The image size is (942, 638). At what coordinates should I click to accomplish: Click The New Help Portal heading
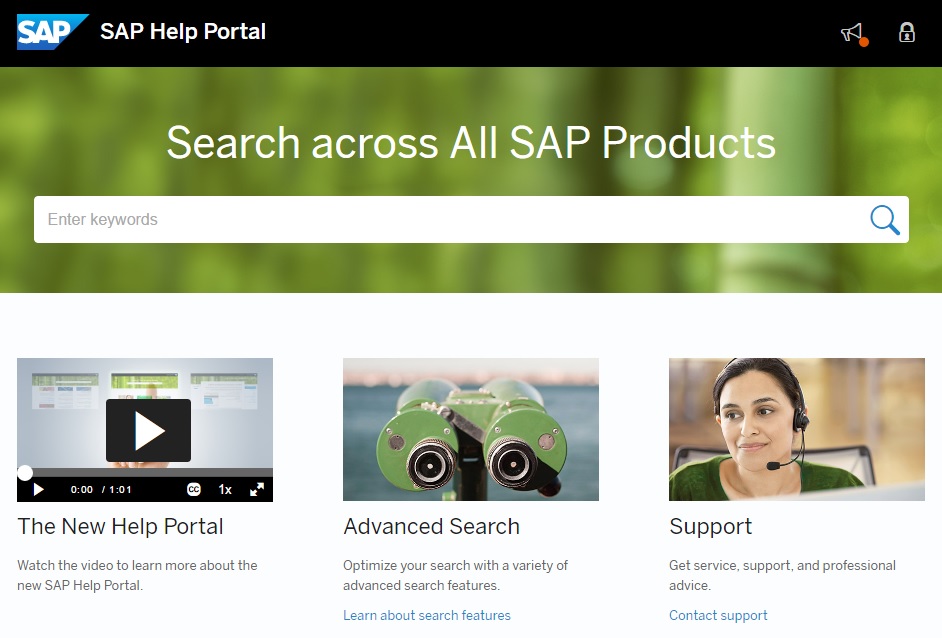(120, 527)
